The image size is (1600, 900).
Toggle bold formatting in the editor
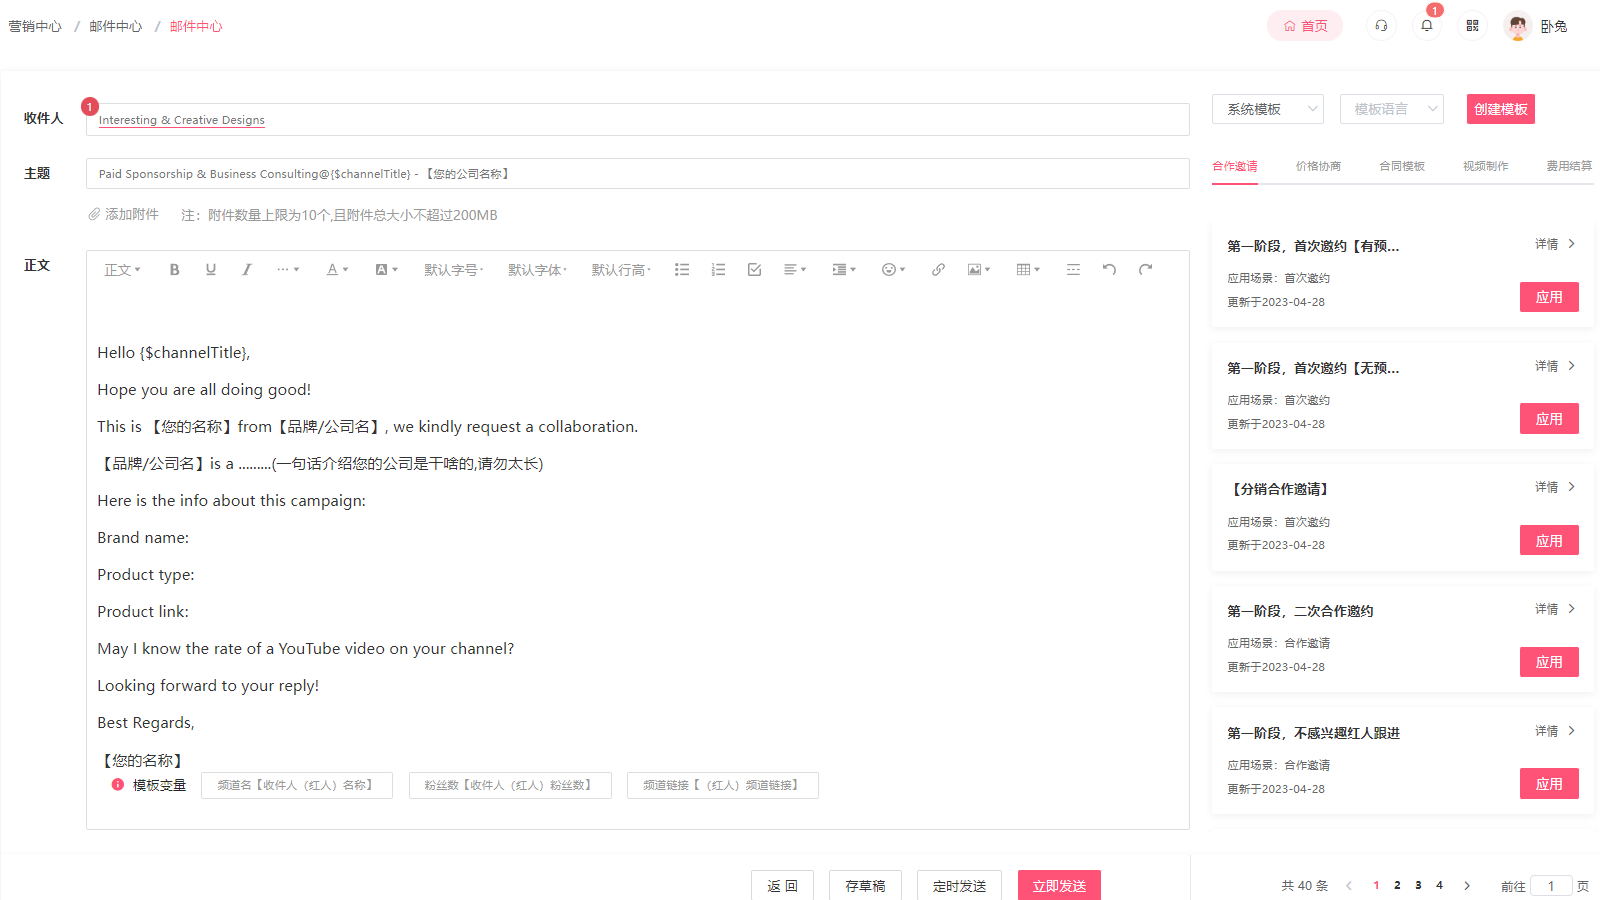[x=174, y=269]
